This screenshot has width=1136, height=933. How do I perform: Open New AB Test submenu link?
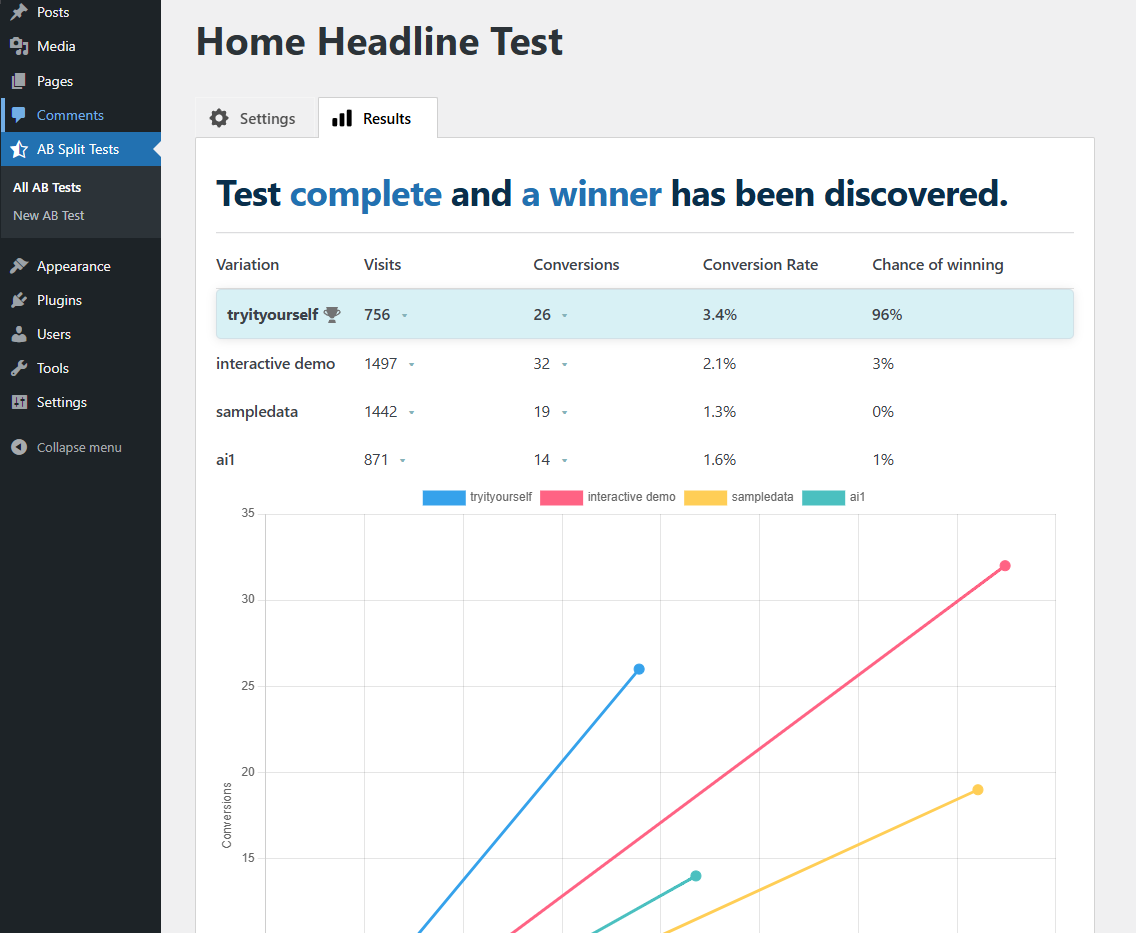point(49,215)
